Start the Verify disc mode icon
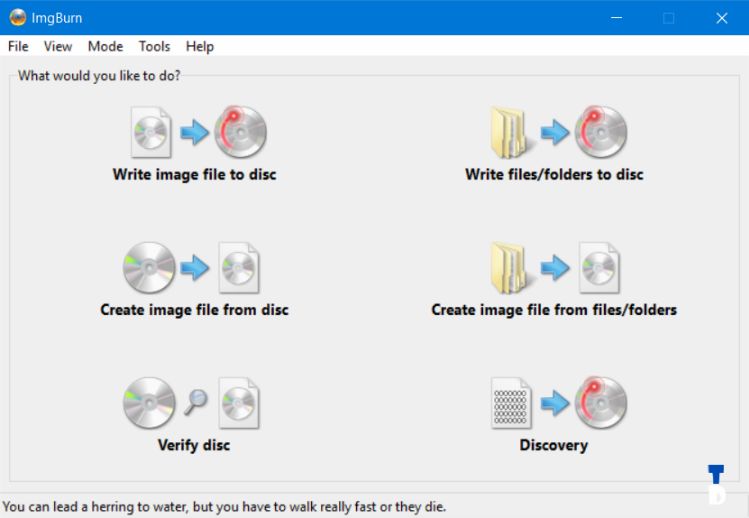The height and width of the screenshot is (518, 749). point(191,403)
